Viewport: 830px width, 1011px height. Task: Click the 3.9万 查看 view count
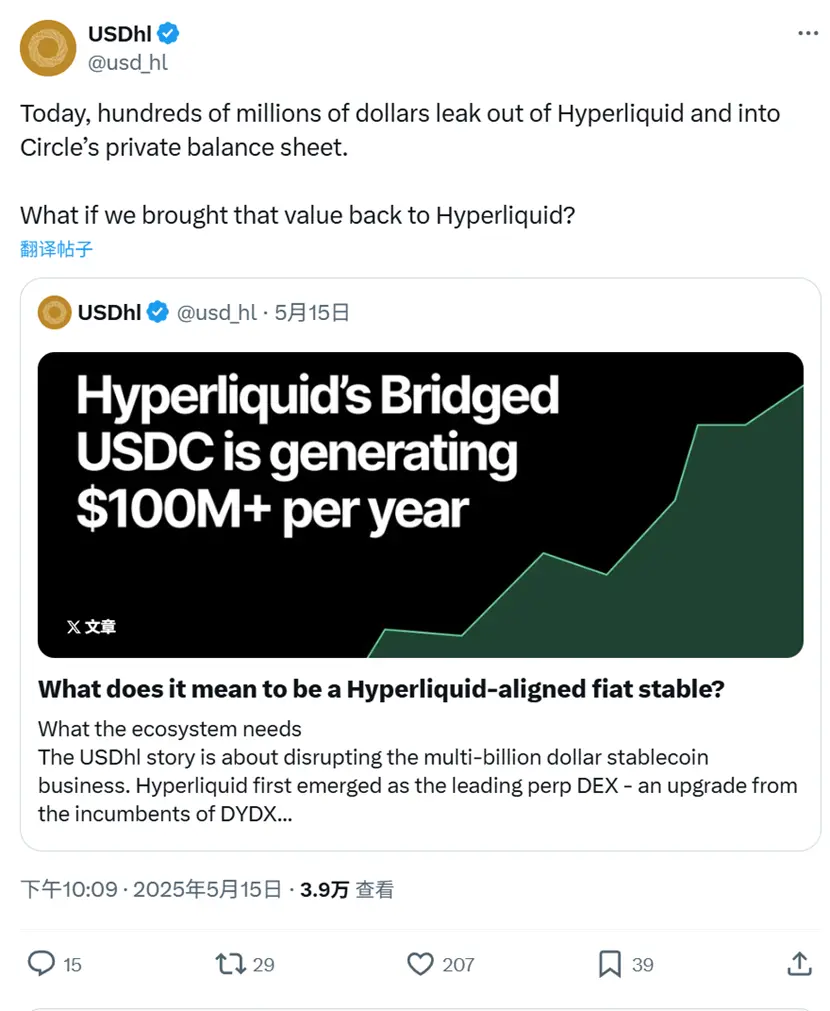coord(346,889)
